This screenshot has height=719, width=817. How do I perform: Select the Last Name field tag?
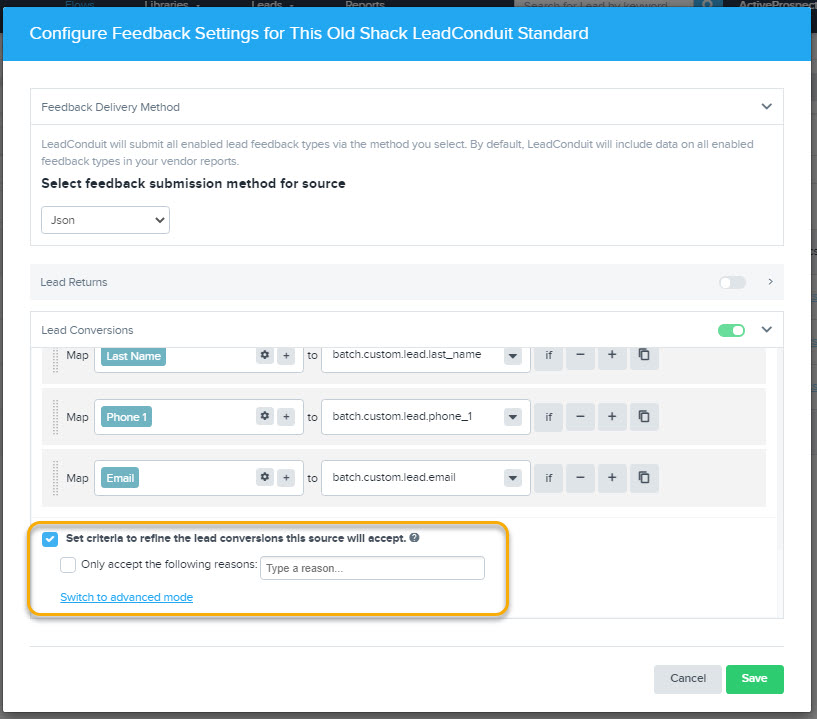[133, 356]
